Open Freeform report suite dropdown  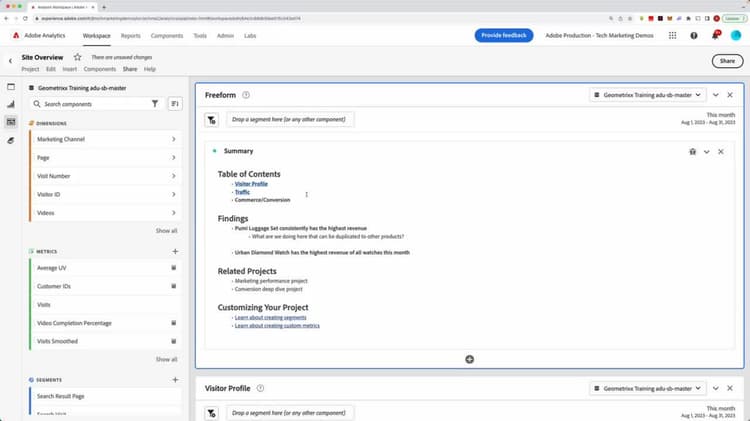point(648,95)
